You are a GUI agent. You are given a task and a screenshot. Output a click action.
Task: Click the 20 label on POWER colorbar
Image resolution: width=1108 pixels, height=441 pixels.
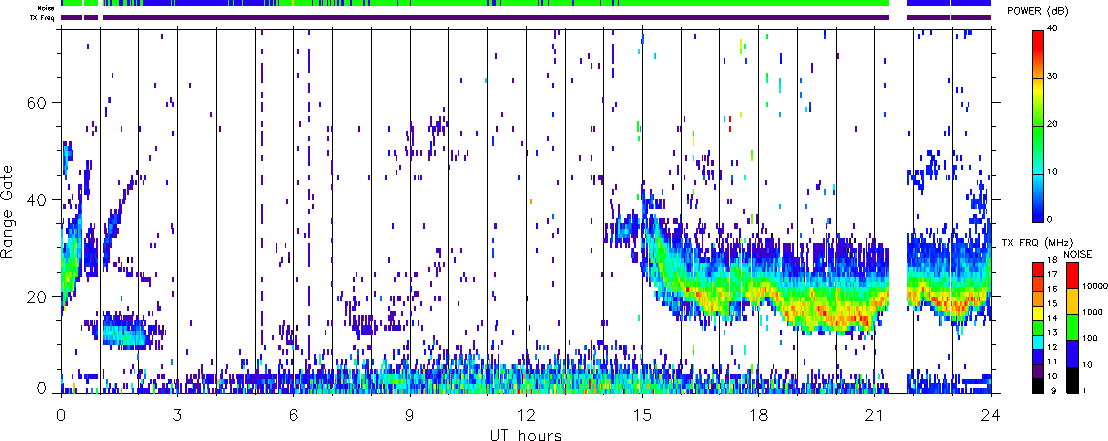coord(1054,124)
